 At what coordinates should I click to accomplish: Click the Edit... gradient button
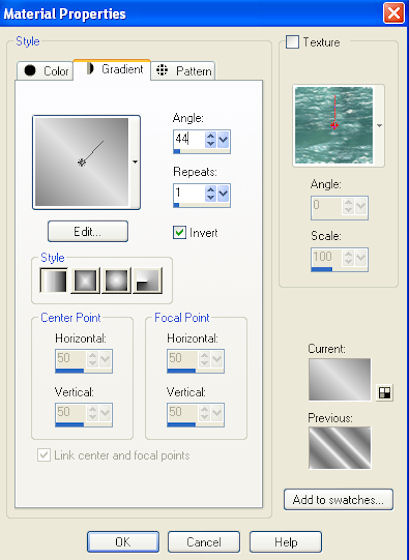(x=88, y=231)
